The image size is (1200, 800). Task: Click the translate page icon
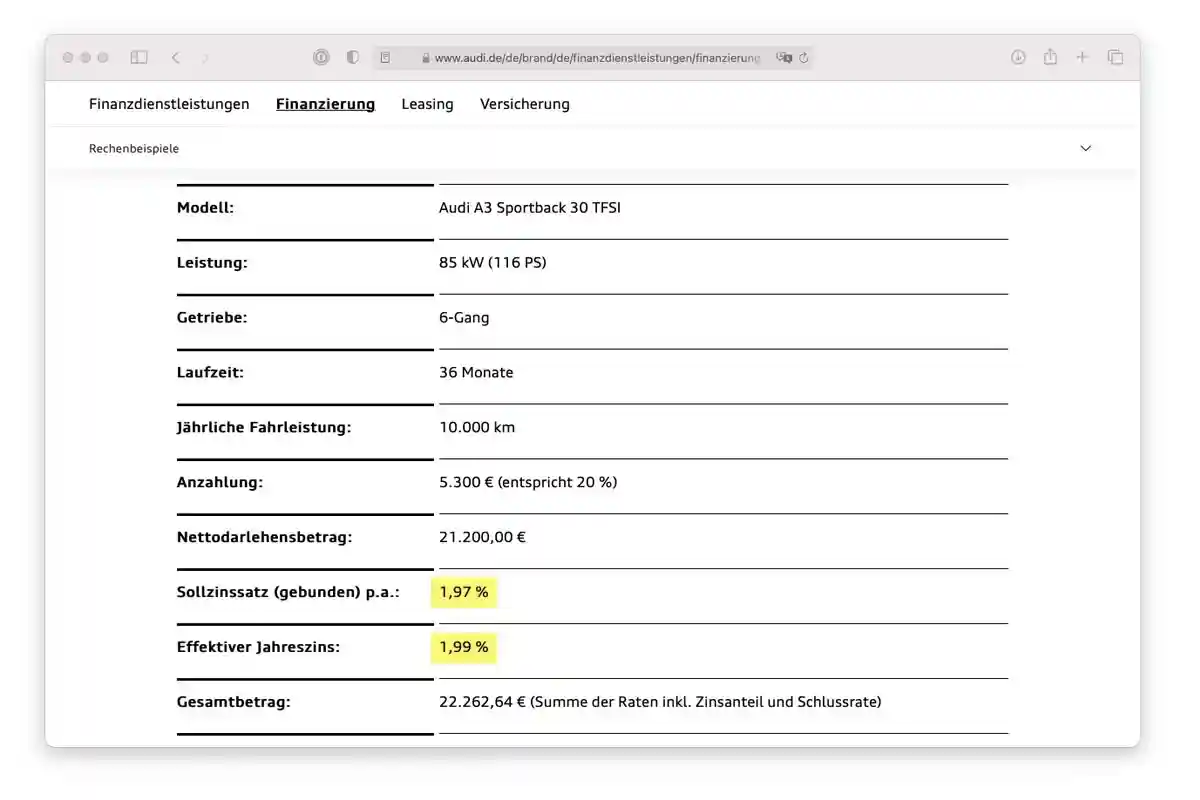click(784, 58)
